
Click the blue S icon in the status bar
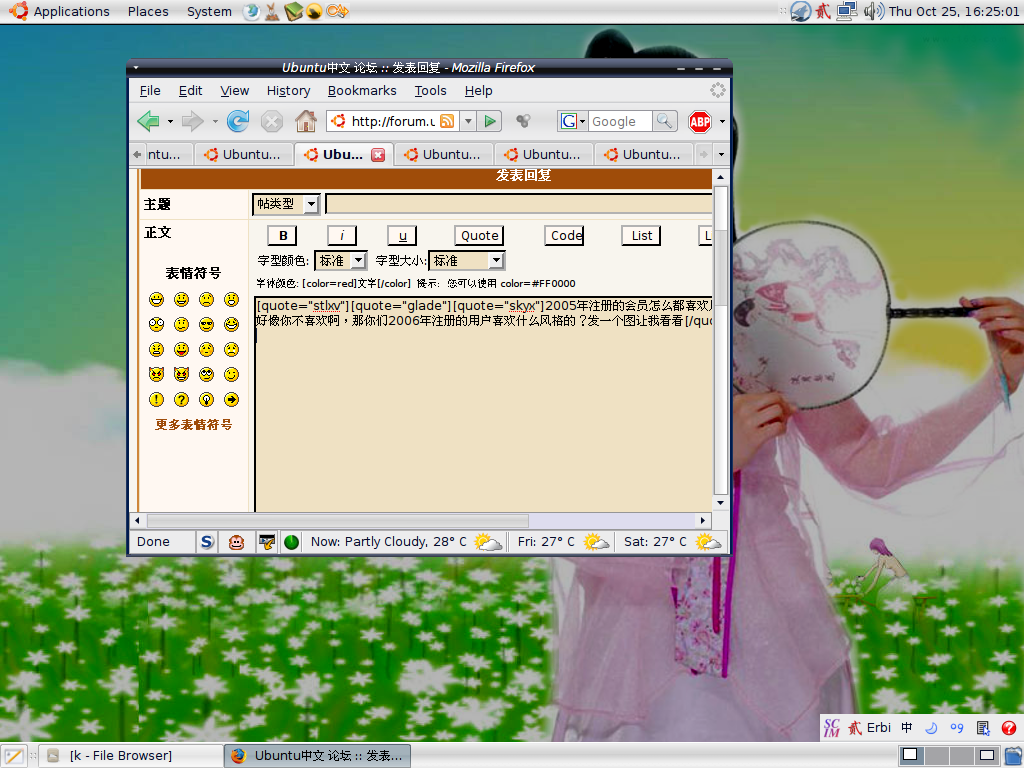click(x=207, y=541)
